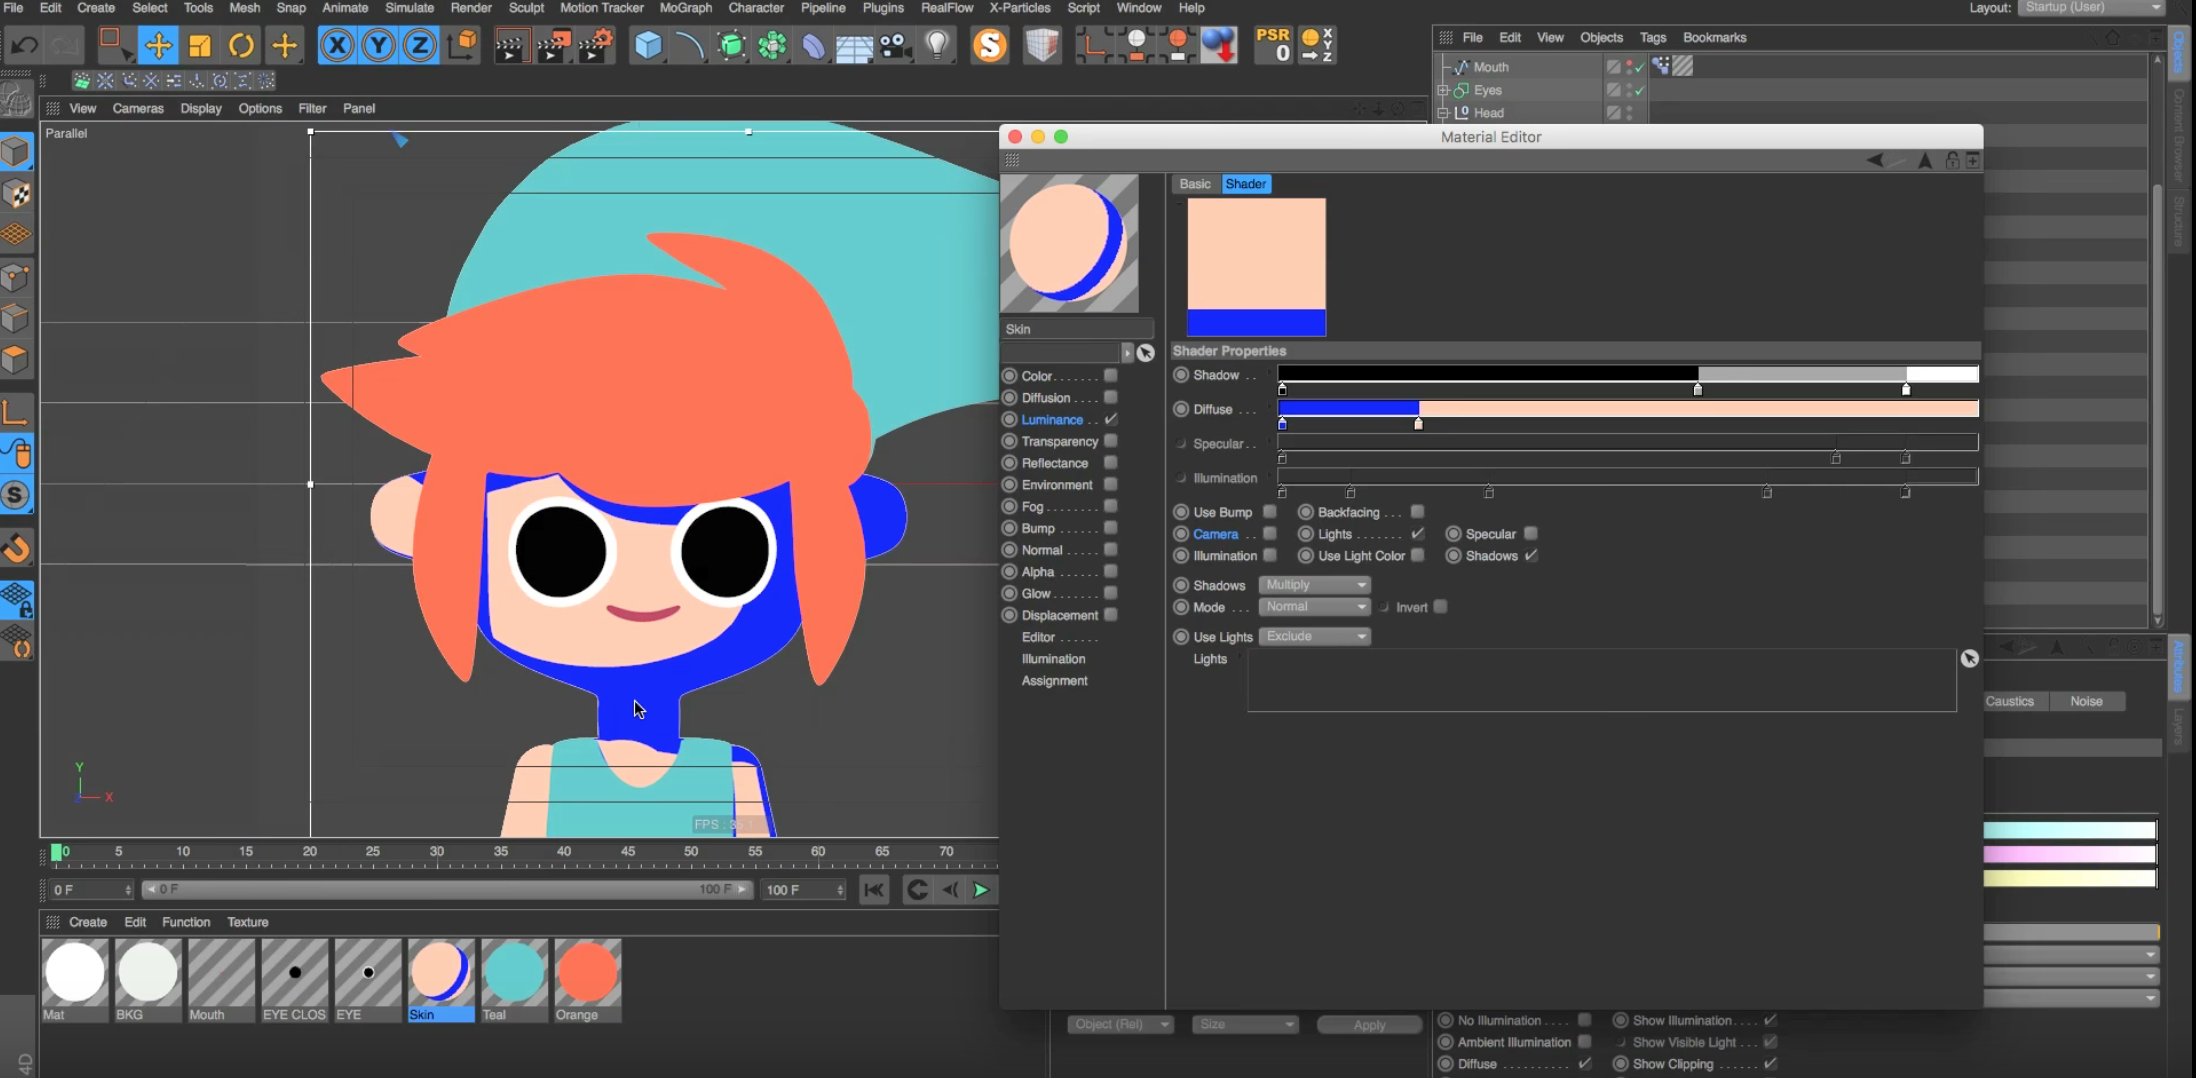Select the Move tool

coord(158,45)
